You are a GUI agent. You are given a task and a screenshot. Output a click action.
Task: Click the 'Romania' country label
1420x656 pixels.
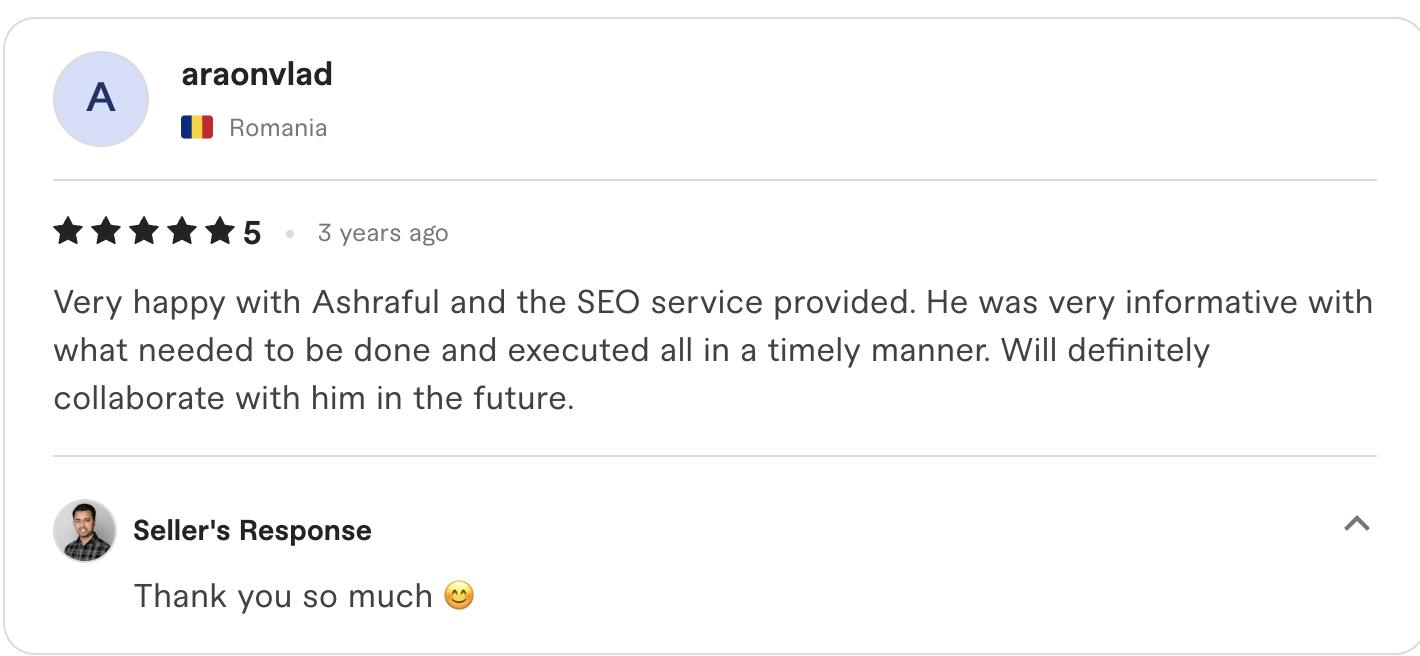click(x=278, y=126)
